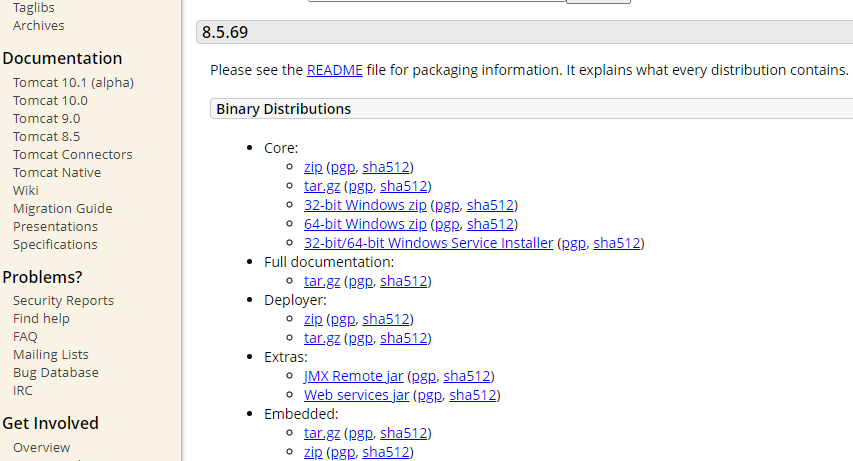Open Tomcat 9.0 documentation
Viewport: 853px width, 461px height.
pos(46,119)
